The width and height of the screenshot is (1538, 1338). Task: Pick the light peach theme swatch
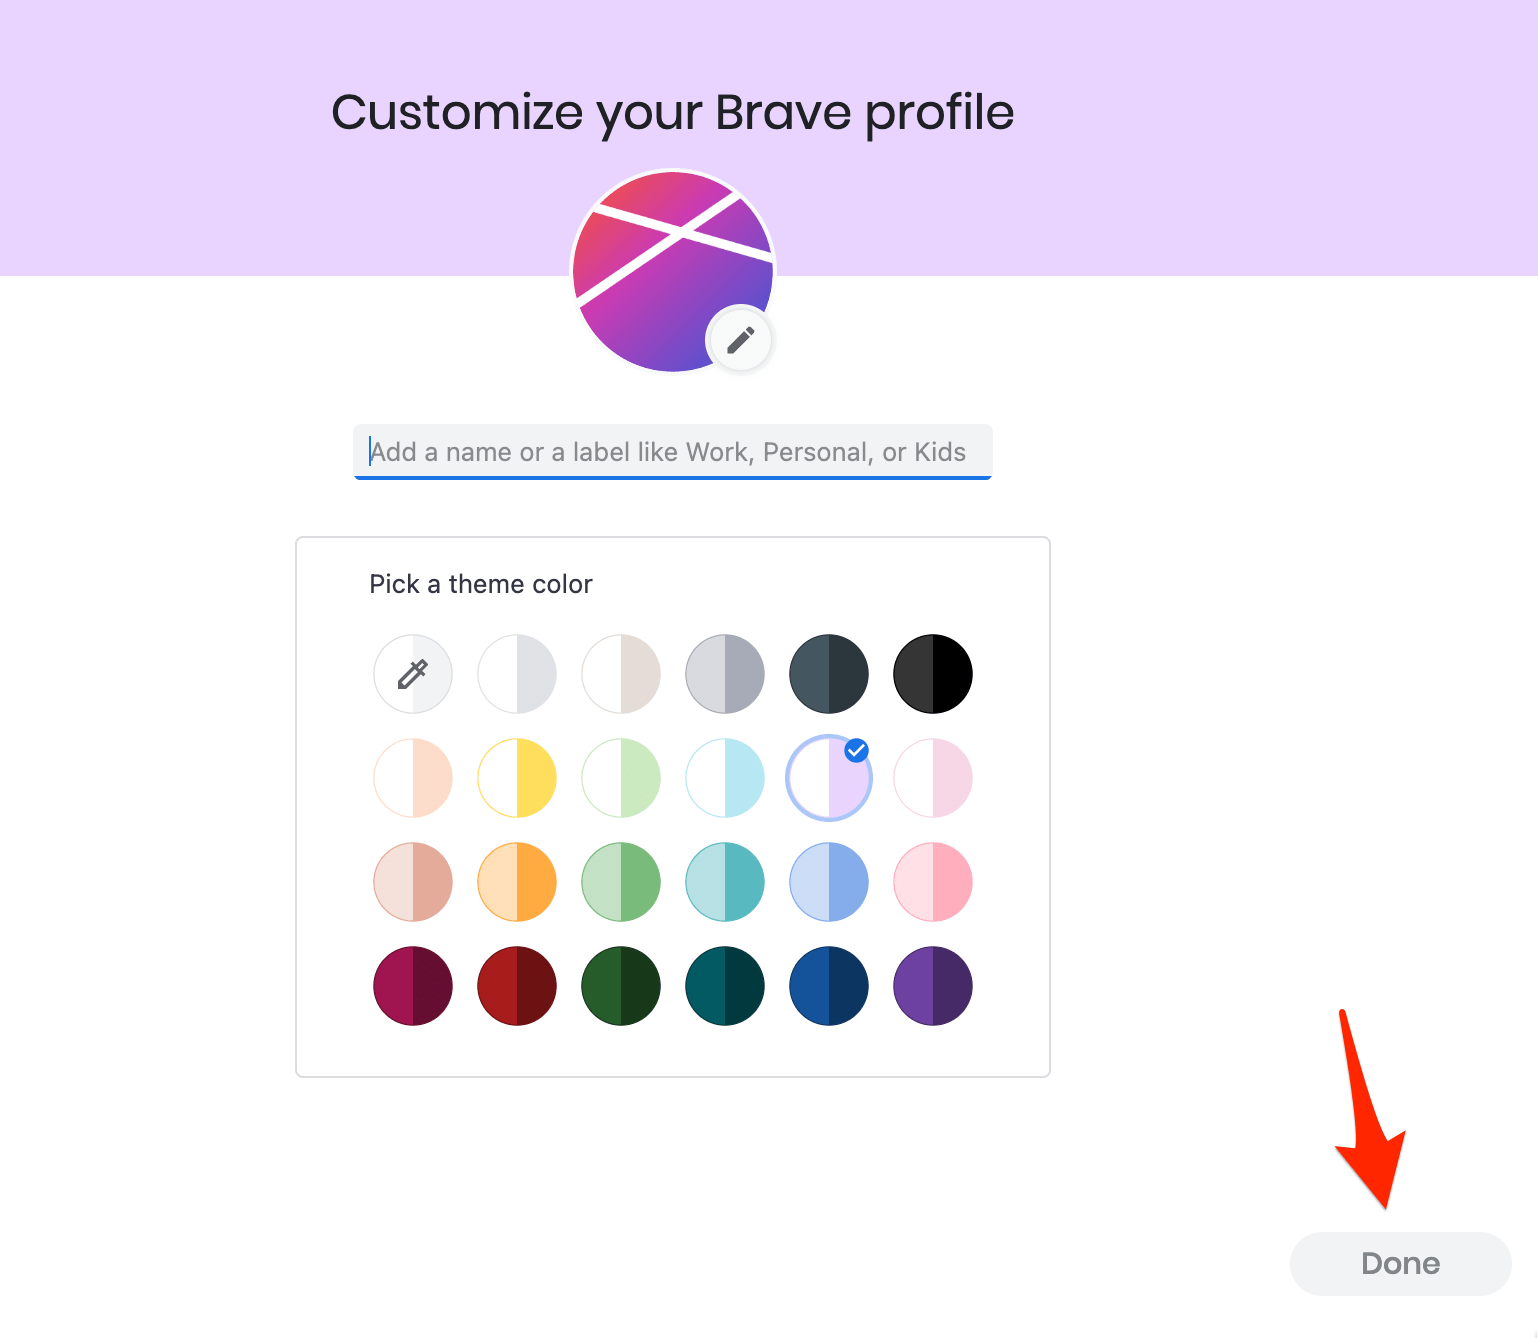point(413,778)
